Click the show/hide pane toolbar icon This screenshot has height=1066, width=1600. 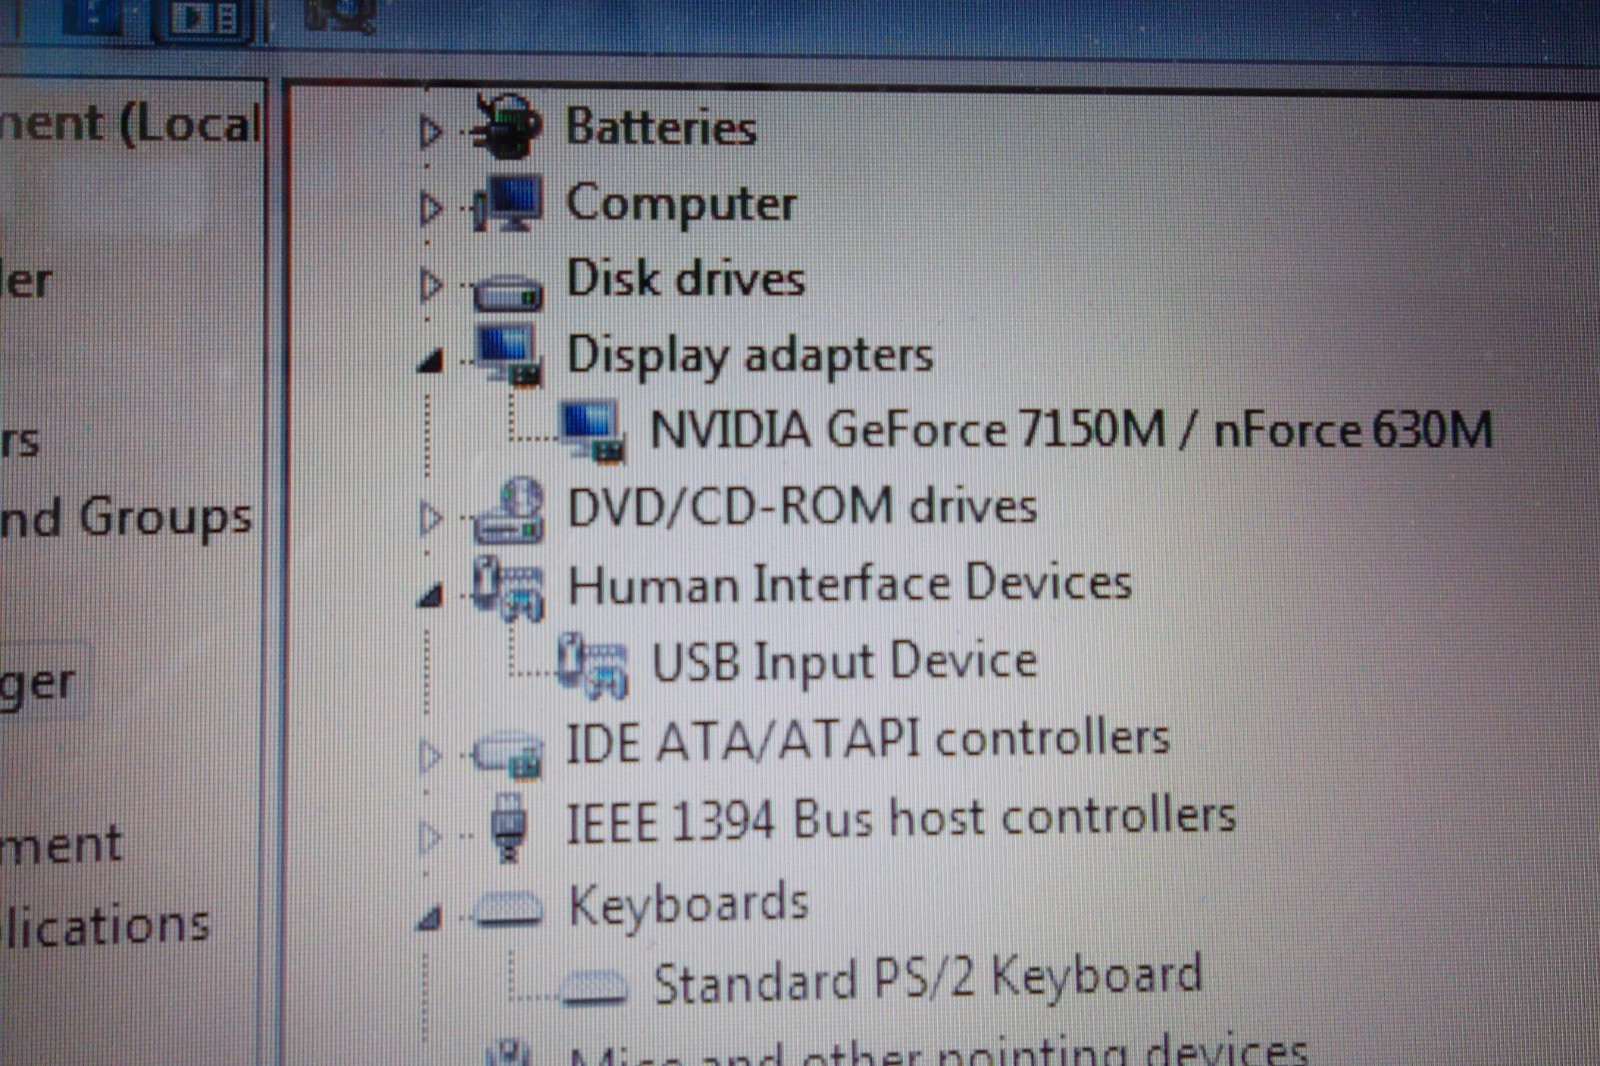pyautogui.click(x=205, y=18)
